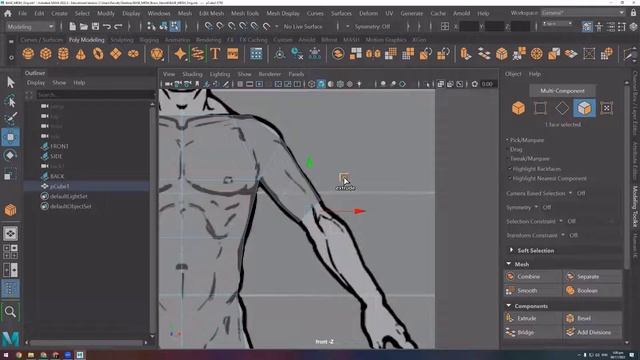Click the Boolean button
The height and width of the screenshot is (360, 640).
[593, 291]
